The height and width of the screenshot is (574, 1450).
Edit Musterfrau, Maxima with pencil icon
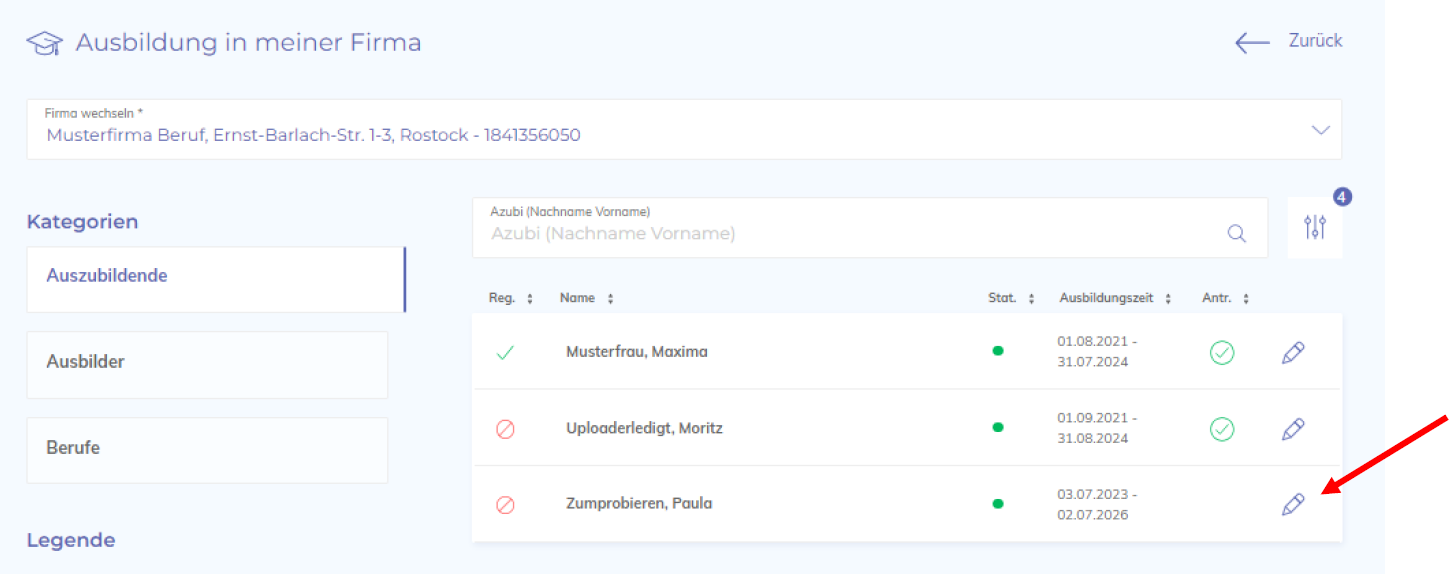click(x=1293, y=352)
